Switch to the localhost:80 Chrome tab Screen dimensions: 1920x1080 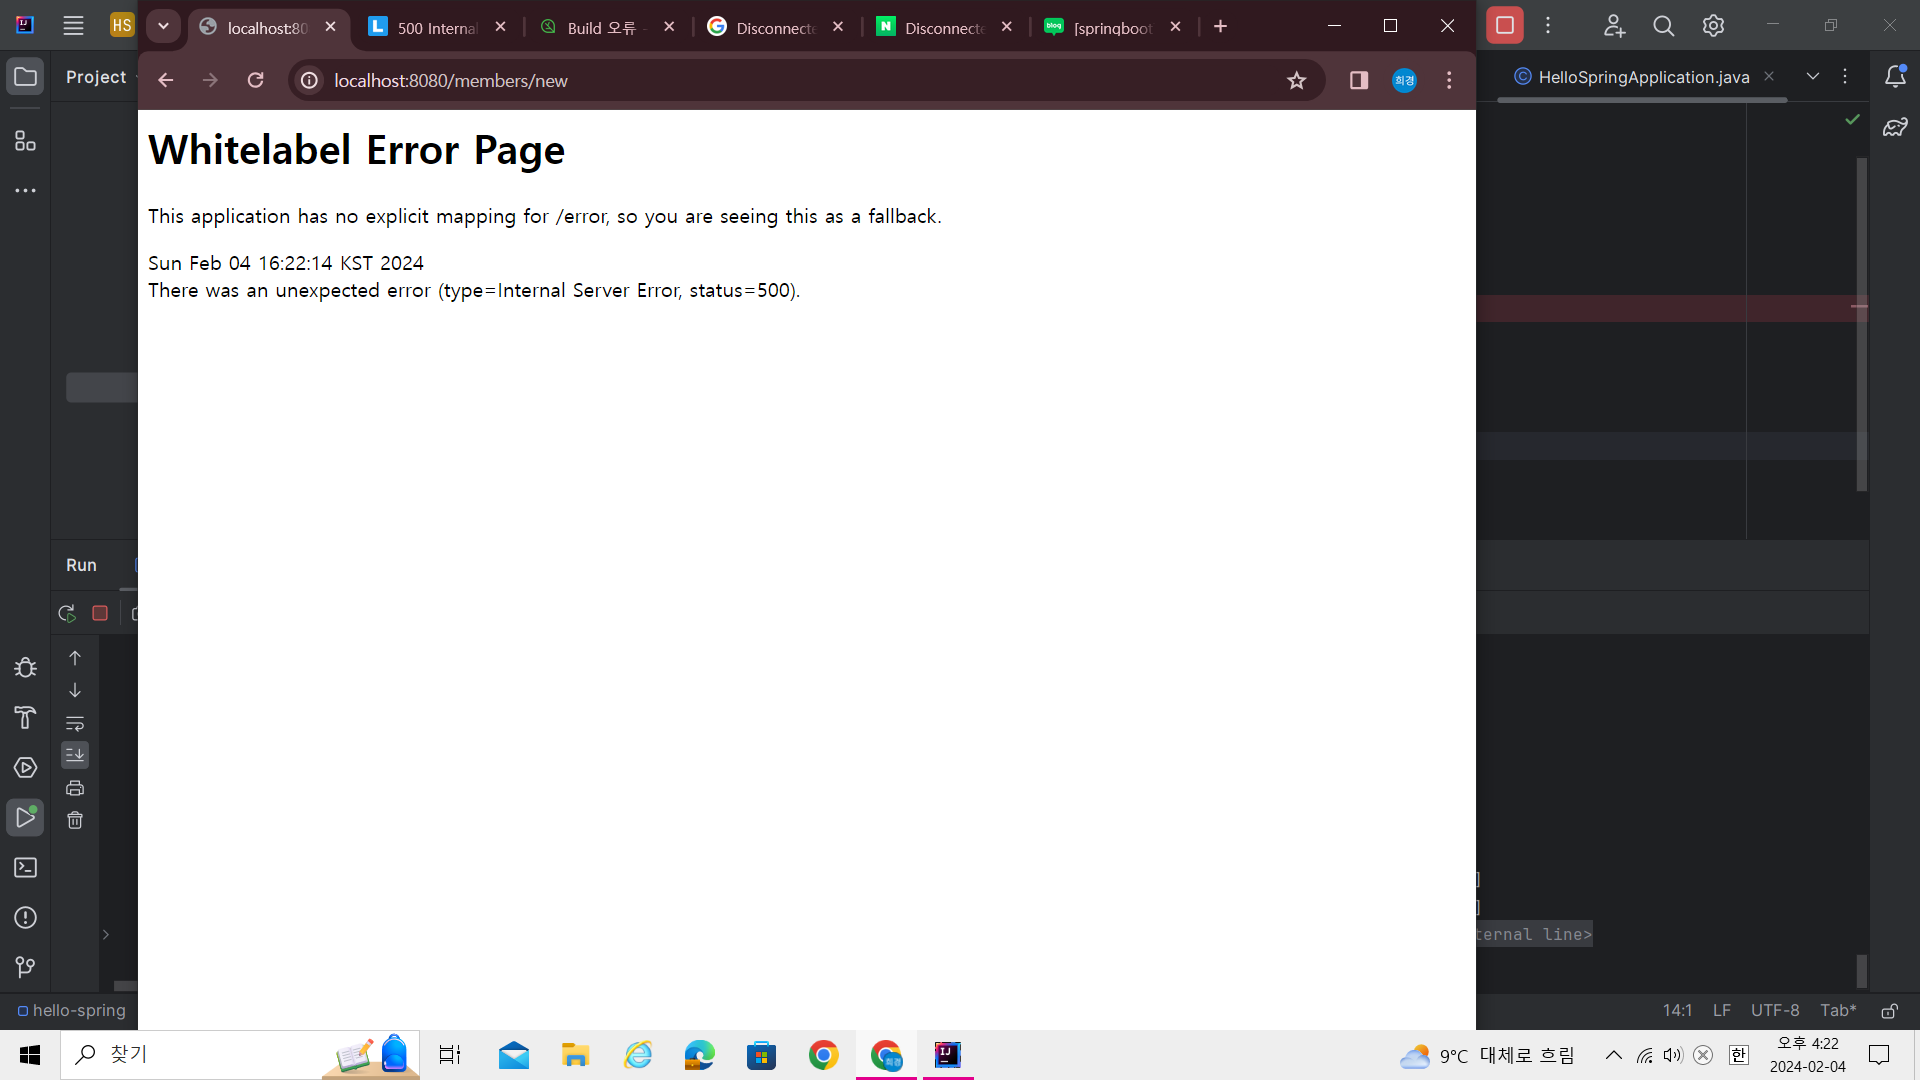267,28
